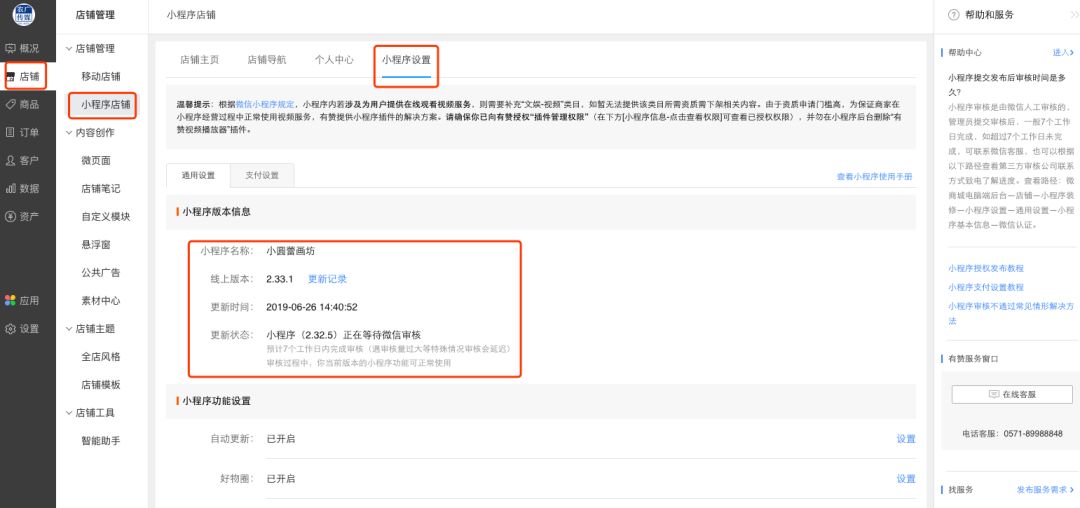The width and height of the screenshot is (1080, 508).
Task: Open 概况 overview in left sidebar
Action: tap(23, 48)
